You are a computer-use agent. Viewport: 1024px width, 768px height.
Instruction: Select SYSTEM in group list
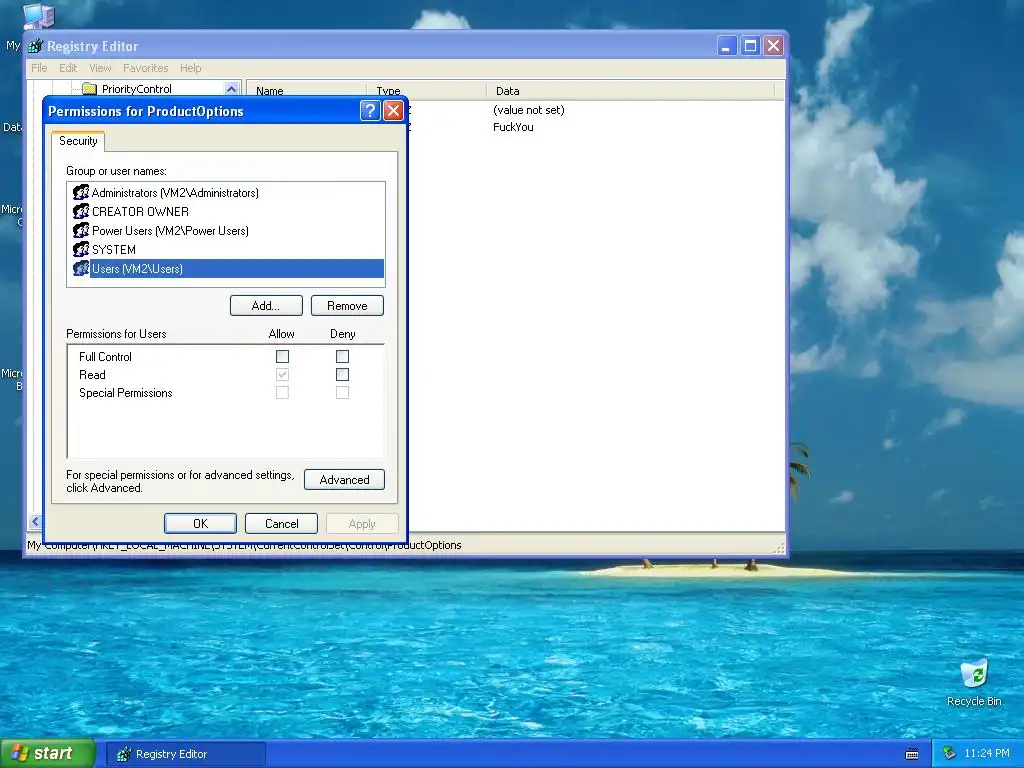click(x=114, y=249)
